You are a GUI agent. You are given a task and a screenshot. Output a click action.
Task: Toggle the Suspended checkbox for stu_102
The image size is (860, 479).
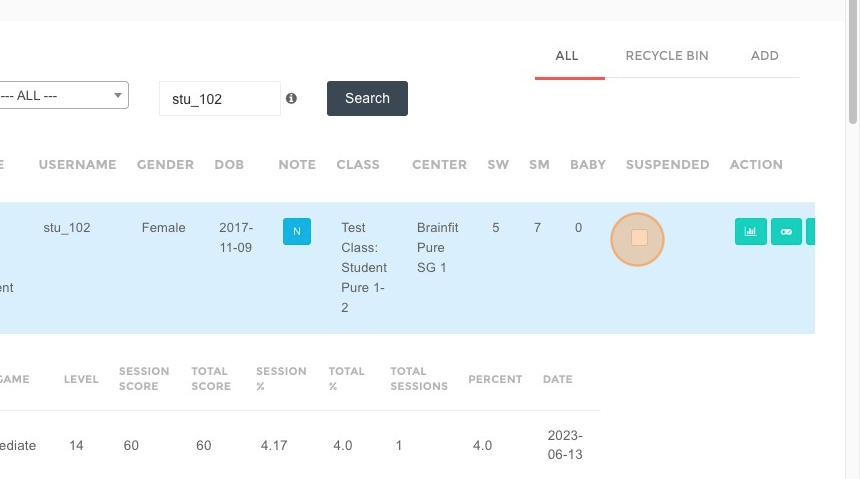pyautogui.click(x=639, y=238)
